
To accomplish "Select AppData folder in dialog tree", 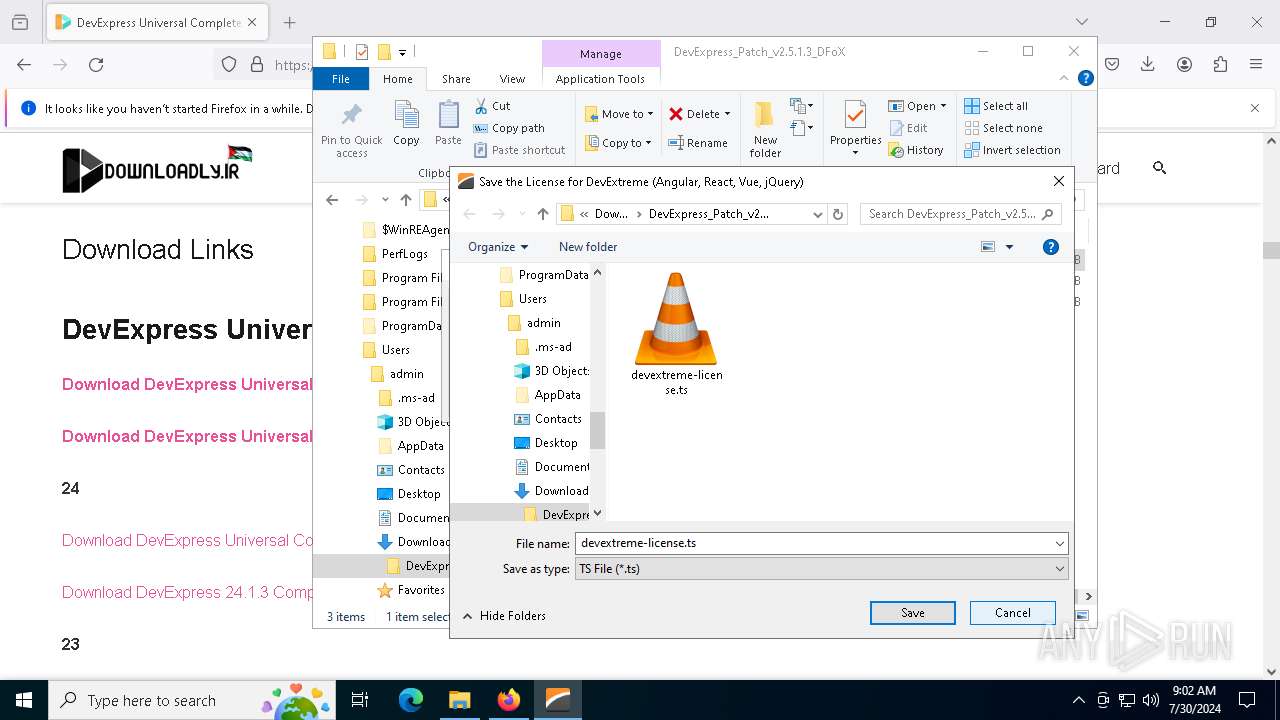I will [557, 395].
